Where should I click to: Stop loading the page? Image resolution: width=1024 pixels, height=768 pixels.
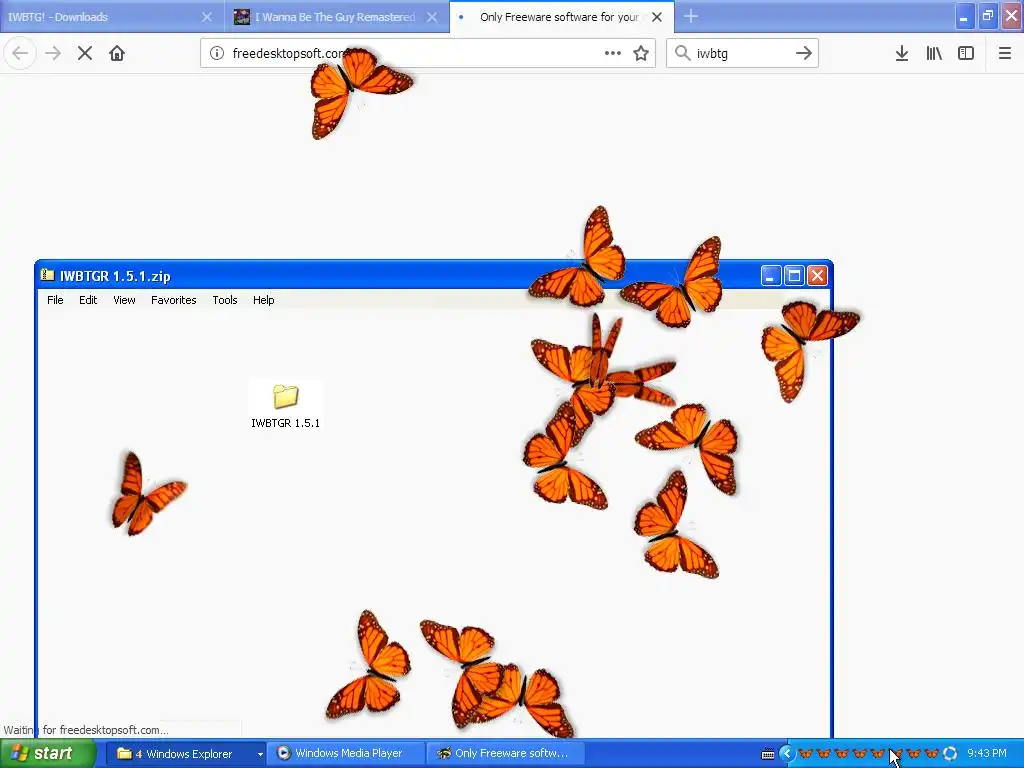point(85,54)
